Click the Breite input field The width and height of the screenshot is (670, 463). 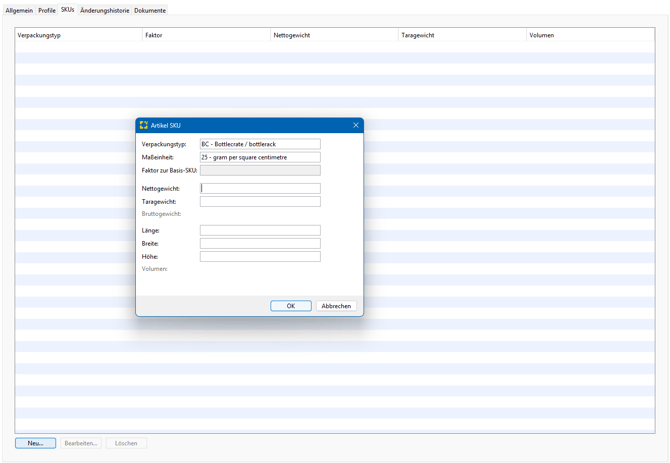coord(260,243)
